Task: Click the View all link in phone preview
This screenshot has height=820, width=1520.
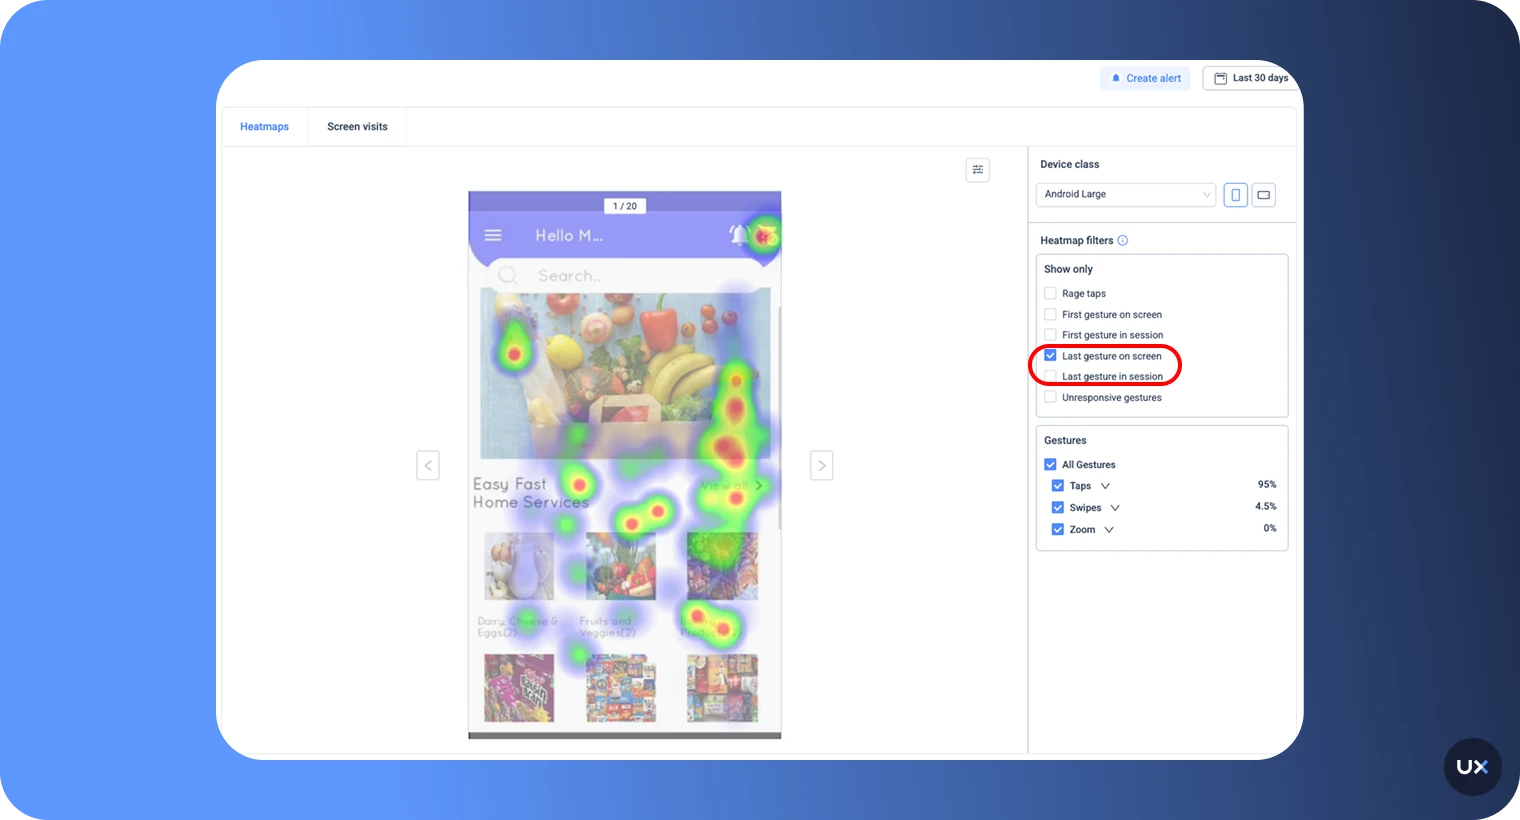Action: point(731,485)
